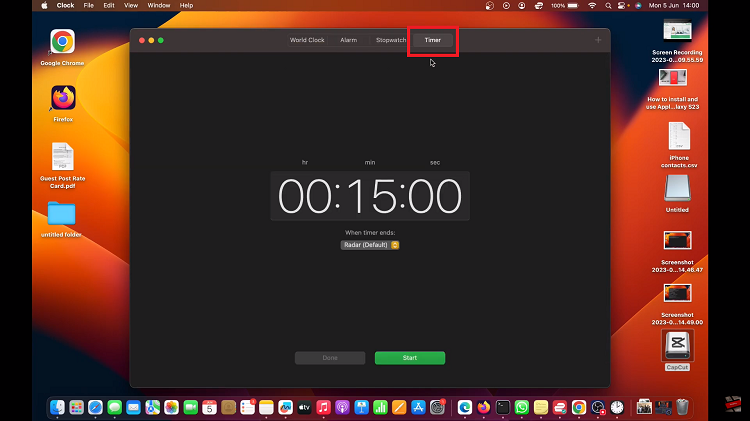Open the Apple menu
Image resolution: width=750 pixels, height=421 pixels.
44,5
